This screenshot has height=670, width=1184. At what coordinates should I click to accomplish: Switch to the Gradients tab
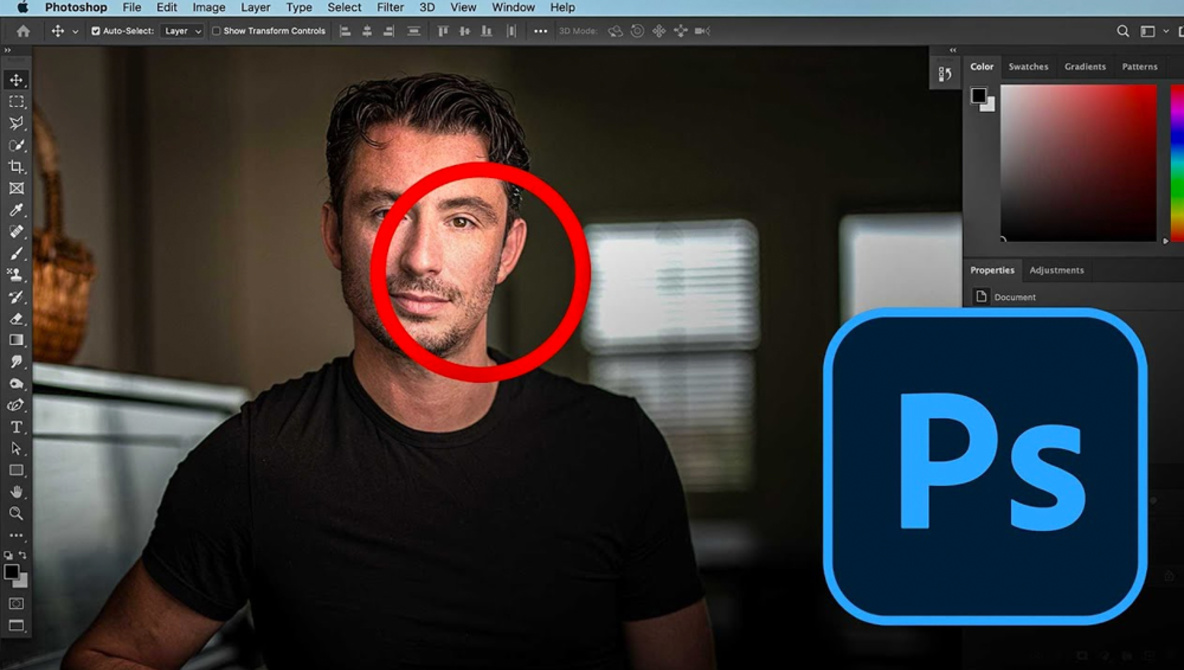1085,66
